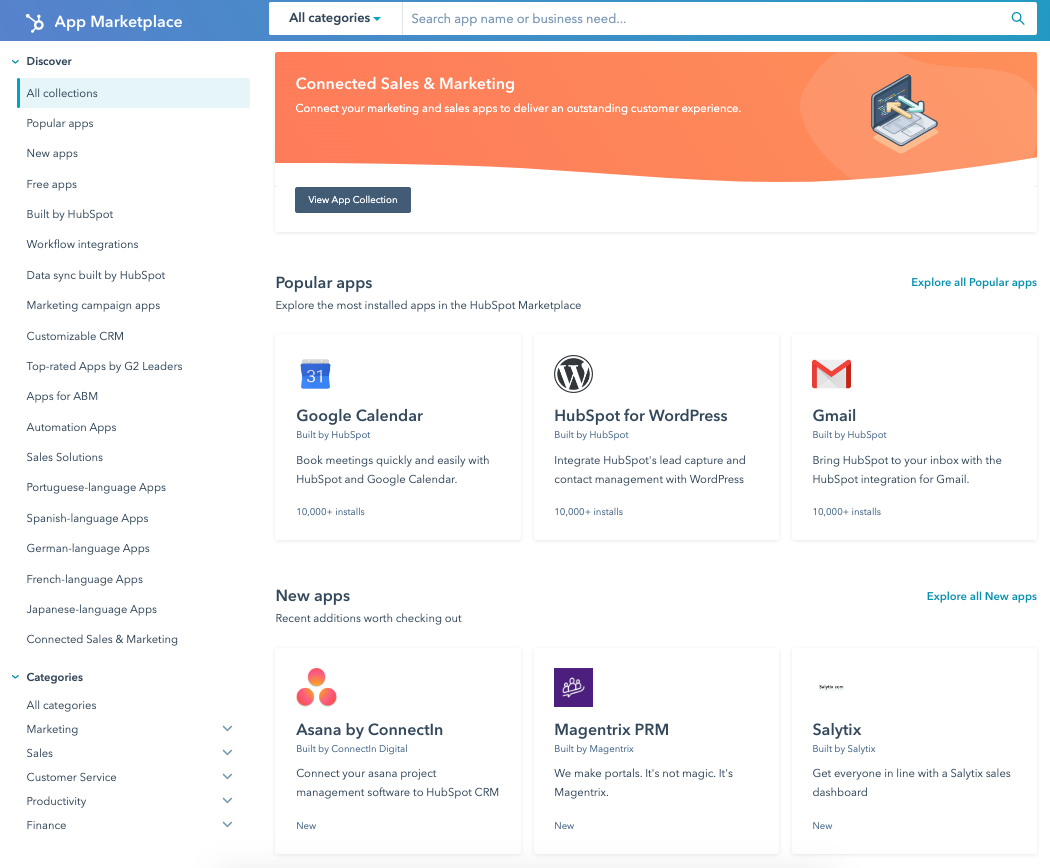Click the search magnifier icon
Viewport: 1050px width, 868px height.
pyautogui.click(x=1017, y=19)
